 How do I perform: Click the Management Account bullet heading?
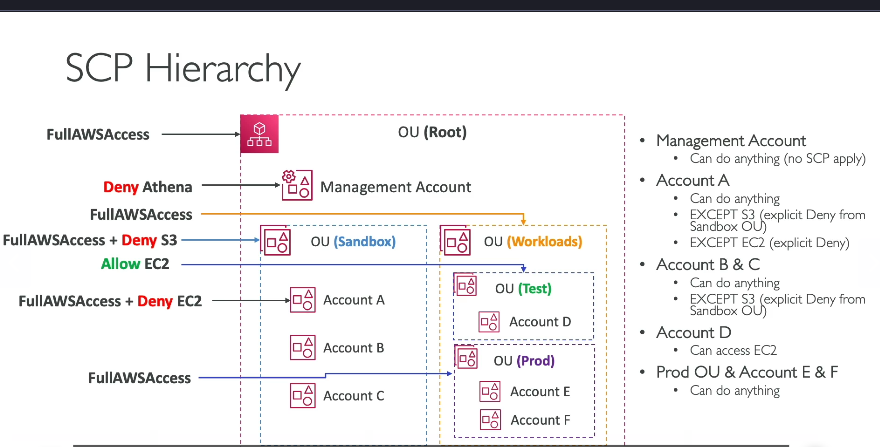pos(731,140)
